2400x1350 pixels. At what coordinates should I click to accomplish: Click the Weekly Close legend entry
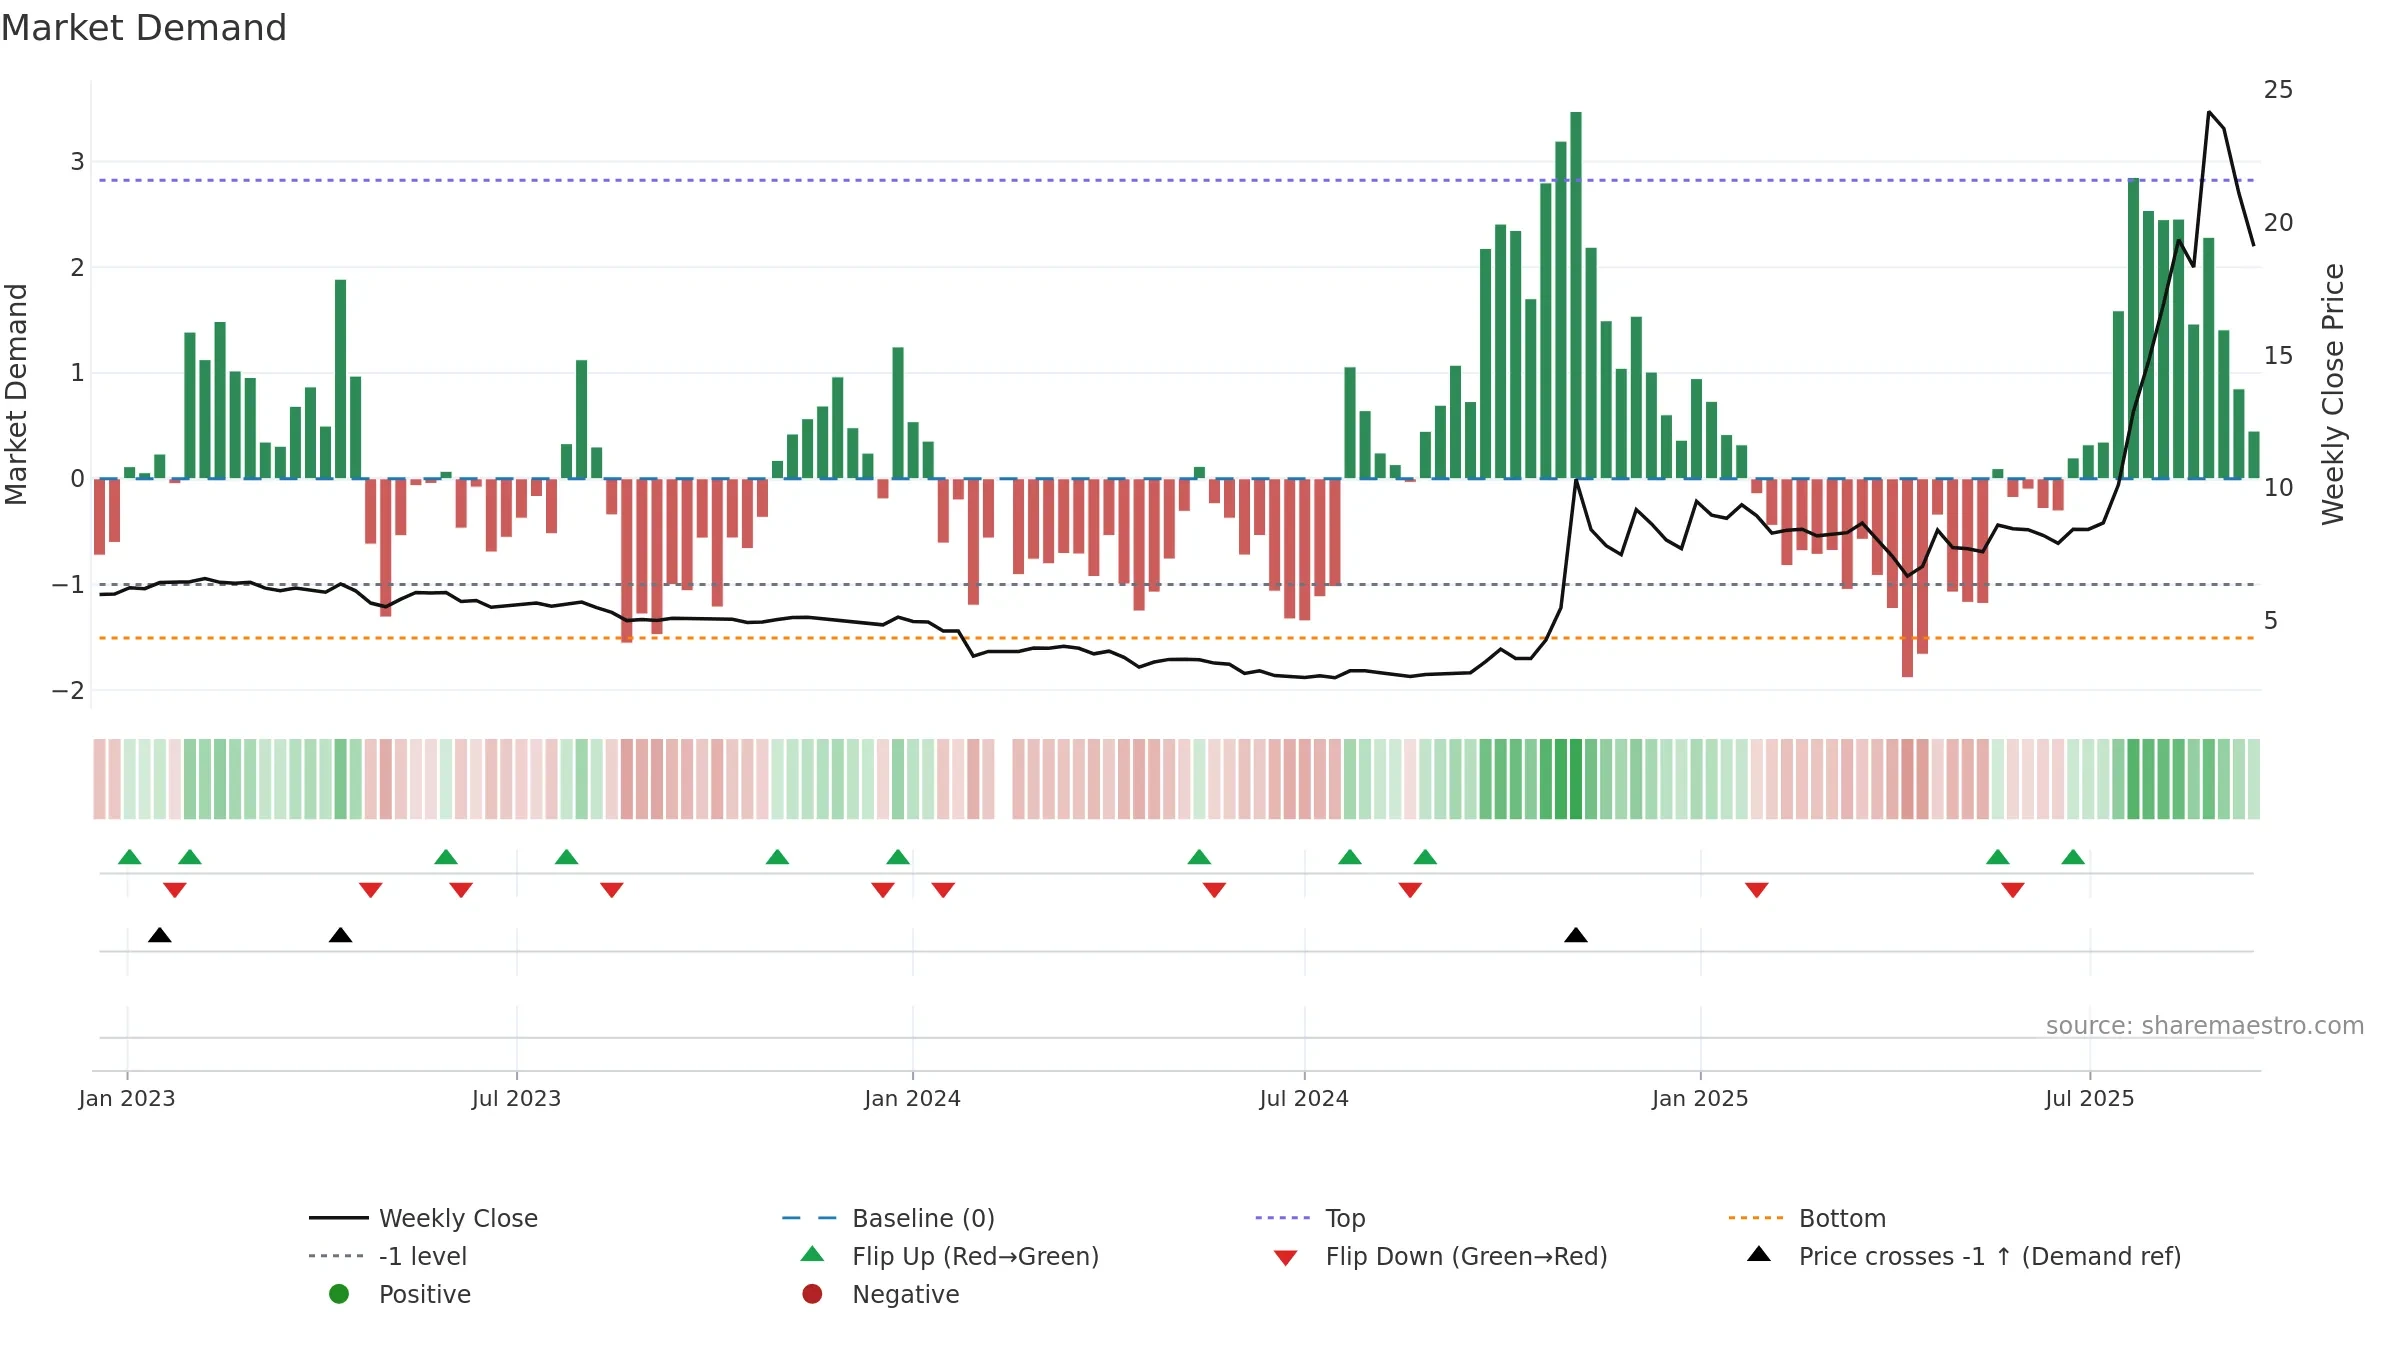(423, 1218)
